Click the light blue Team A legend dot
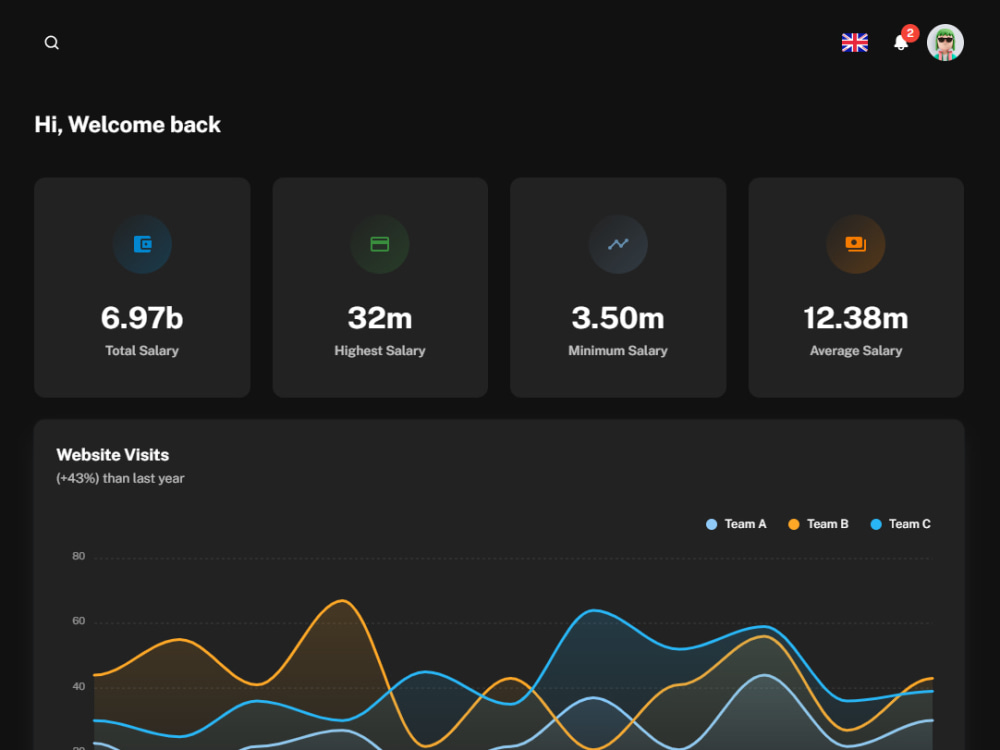1000x750 pixels. click(x=712, y=524)
